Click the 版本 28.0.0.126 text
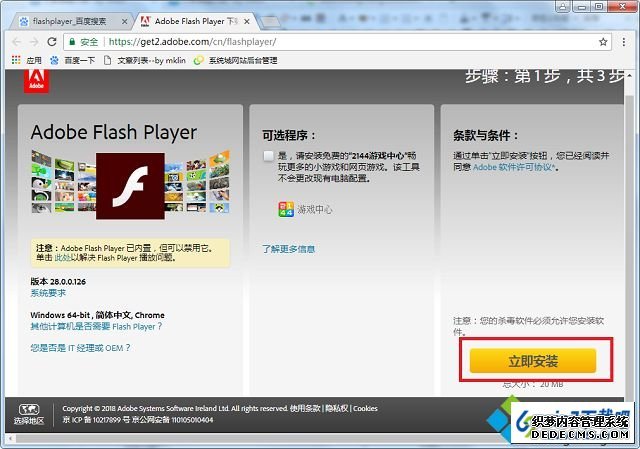640x449 pixels. point(58,282)
